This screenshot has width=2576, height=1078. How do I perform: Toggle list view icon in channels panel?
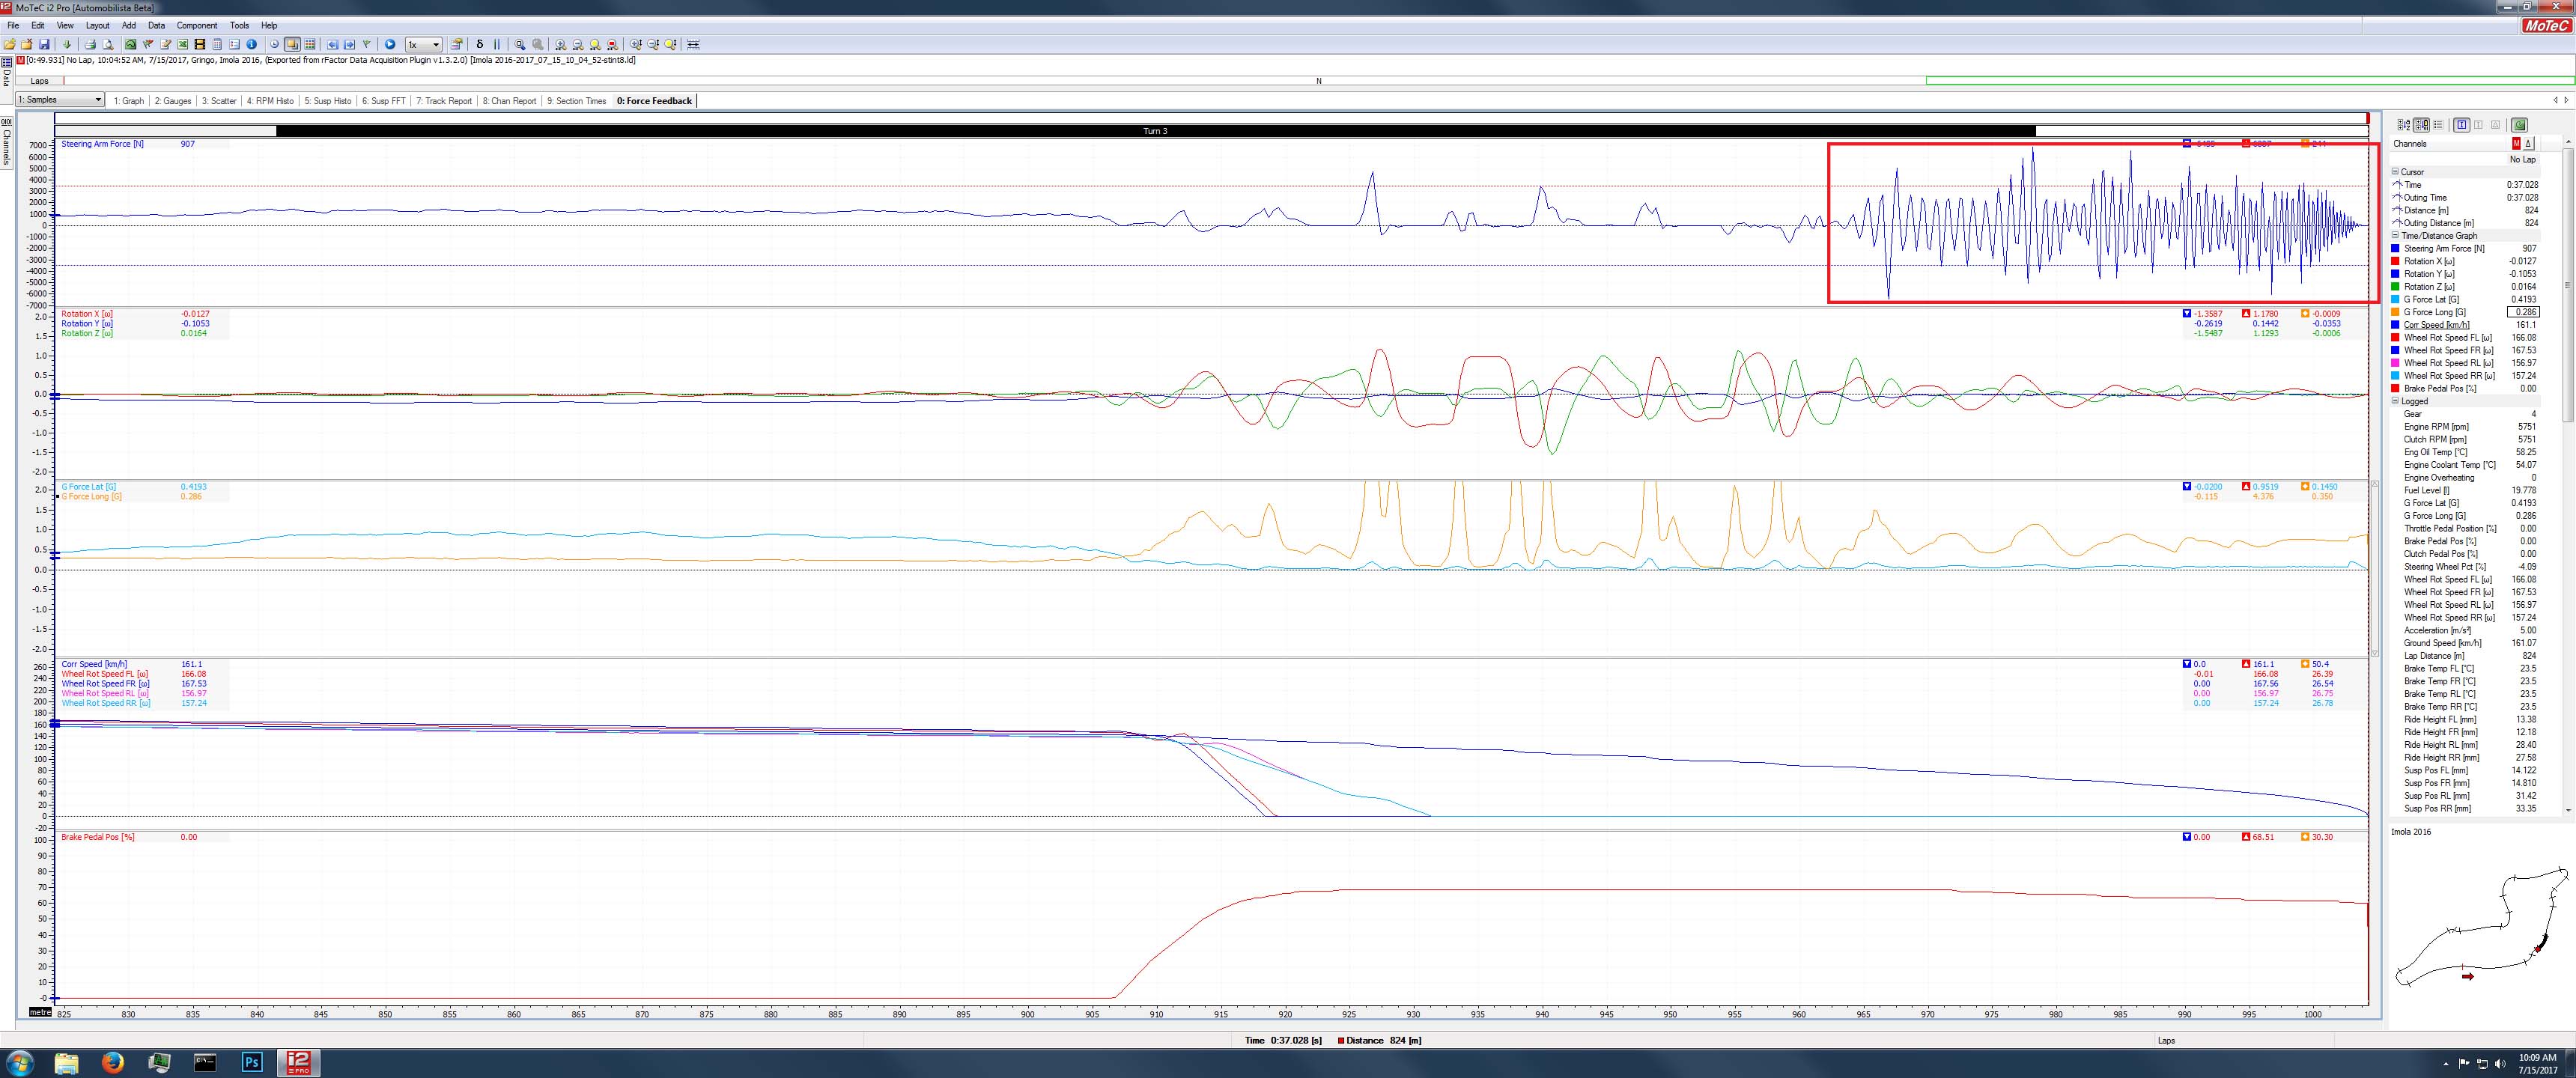pyautogui.click(x=2438, y=125)
